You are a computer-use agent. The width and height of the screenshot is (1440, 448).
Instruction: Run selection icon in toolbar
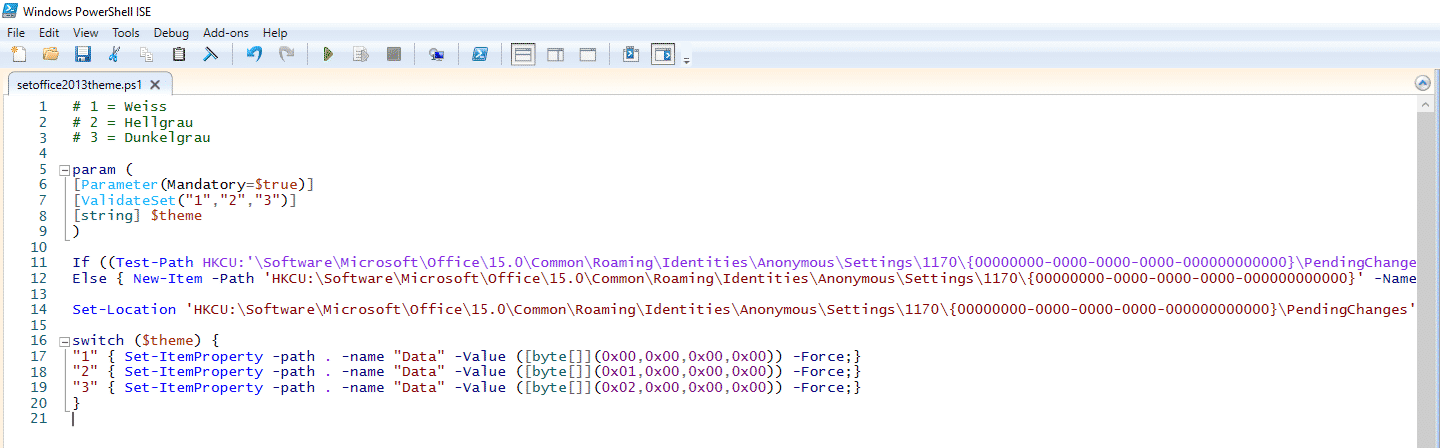pyautogui.click(x=361, y=54)
